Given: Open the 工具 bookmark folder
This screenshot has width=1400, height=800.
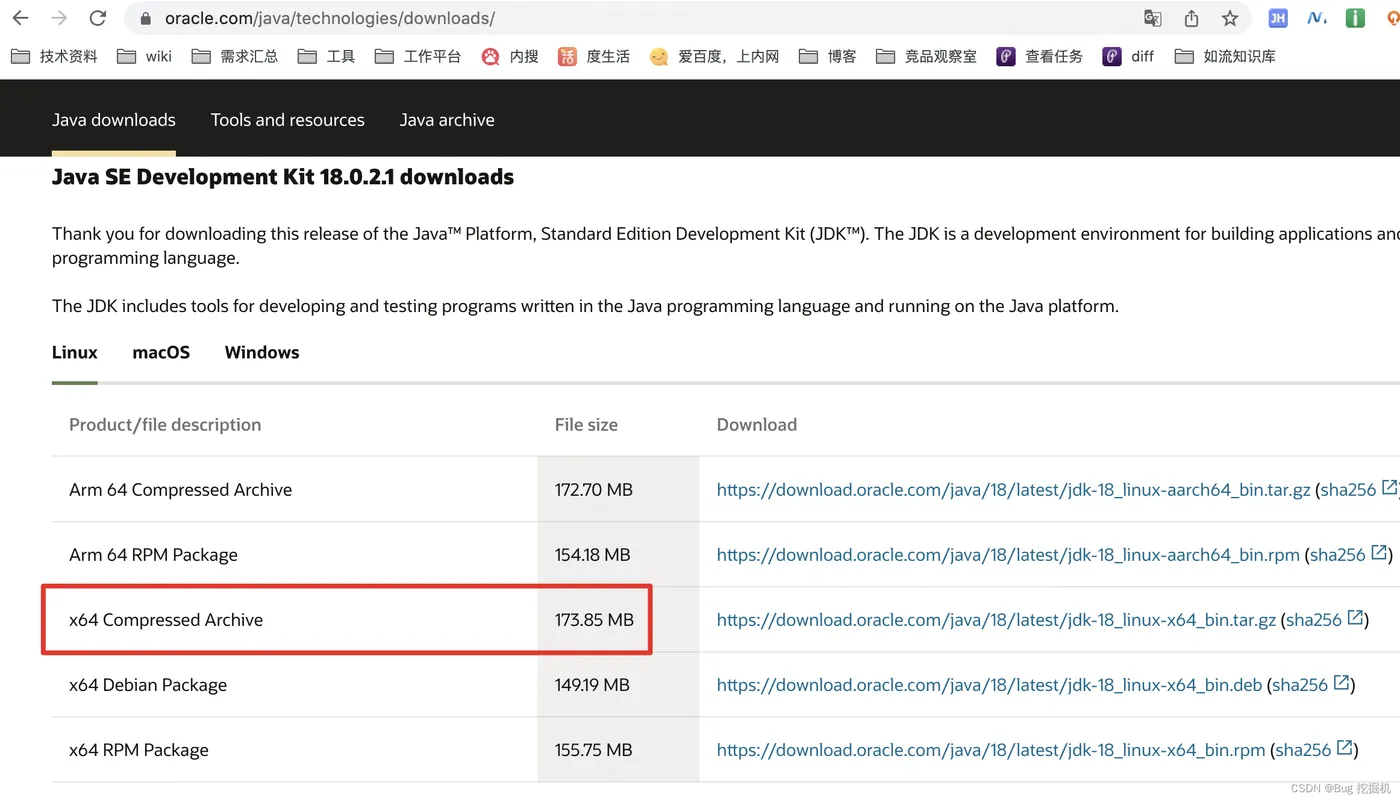Looking at the screenshot, I should [327, 56].
